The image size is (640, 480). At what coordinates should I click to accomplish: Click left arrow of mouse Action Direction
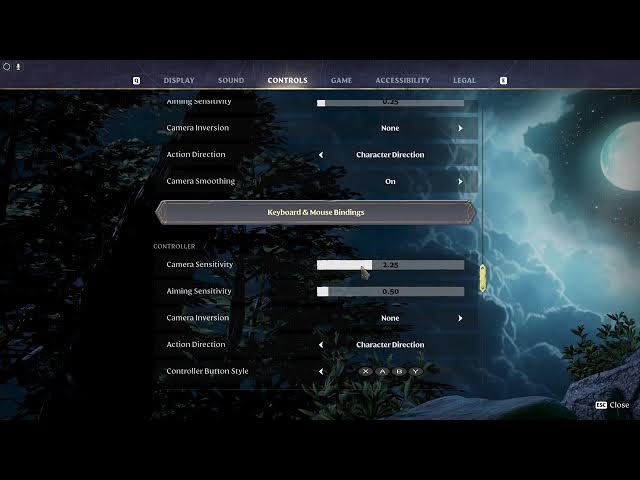321,155
